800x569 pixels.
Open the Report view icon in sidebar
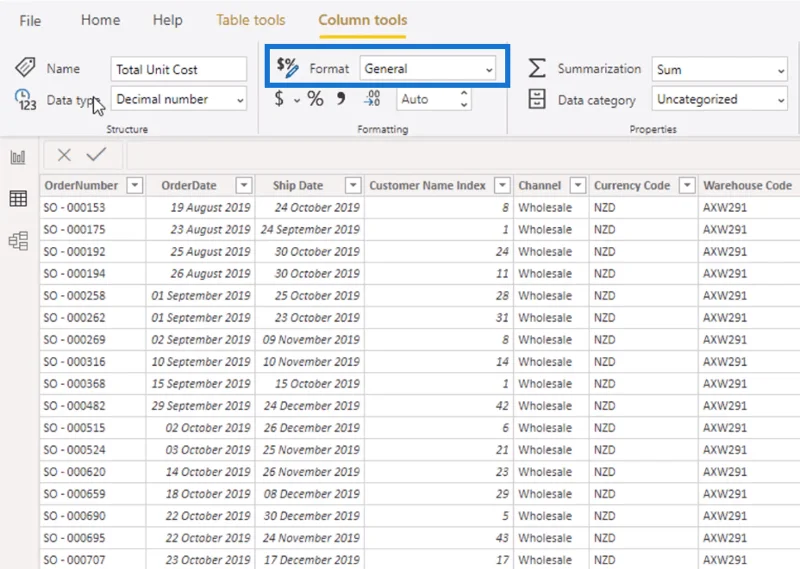(18, 157)
